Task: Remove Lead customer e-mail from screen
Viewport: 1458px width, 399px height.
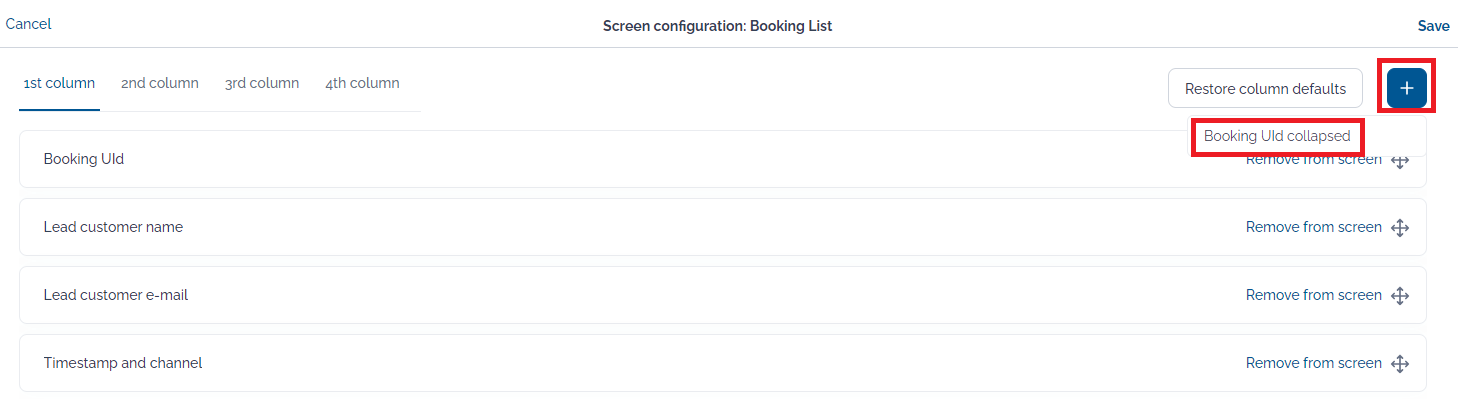Action: click(1313, 295)
